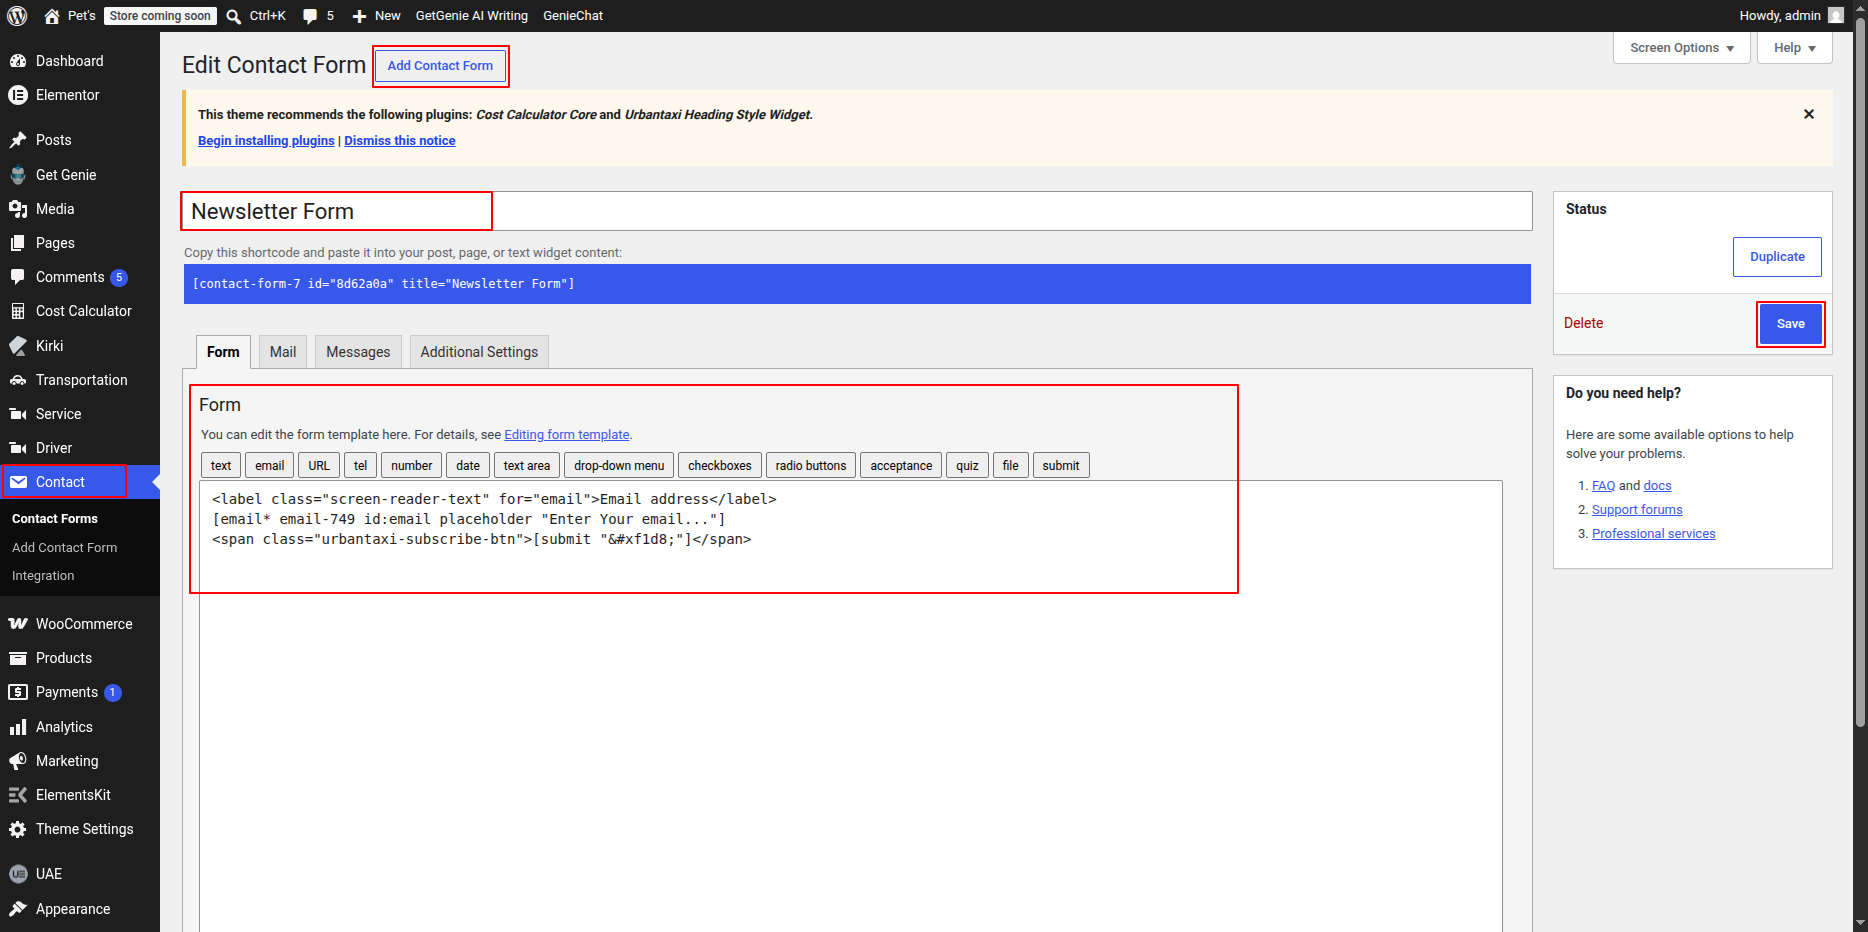The height and width of the screenshot is (932, 1868).
Task: Insert a radio buttons tag
Action: click(x=811, y=466)
